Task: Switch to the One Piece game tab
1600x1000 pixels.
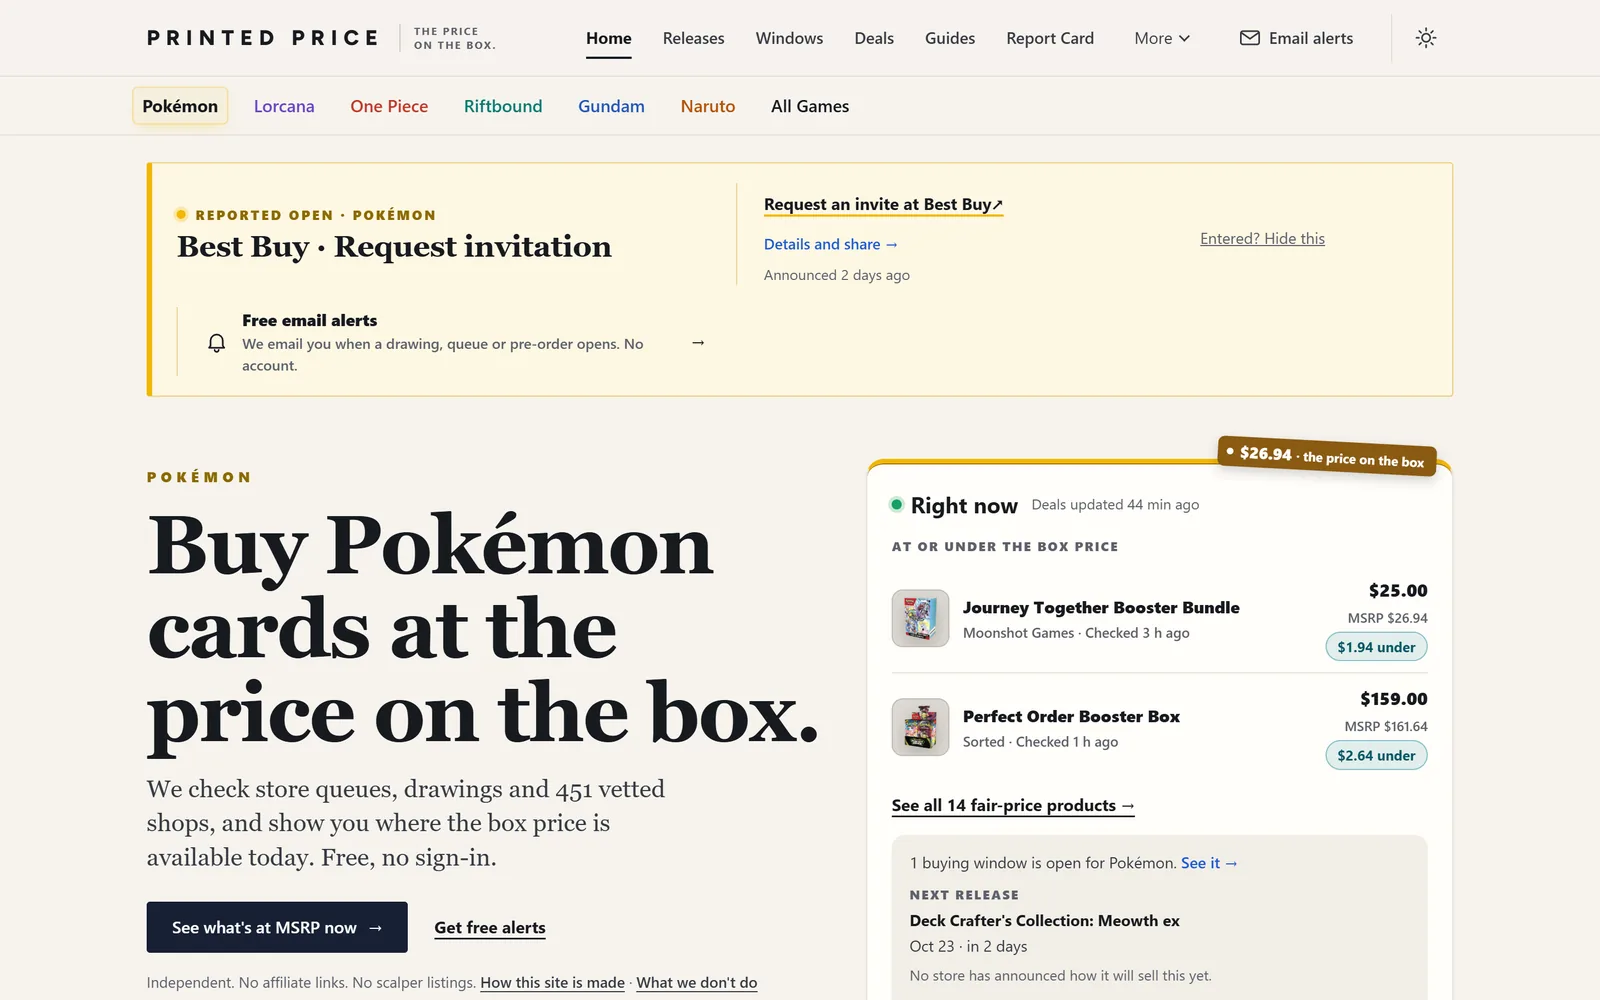Action: point(389,106)
